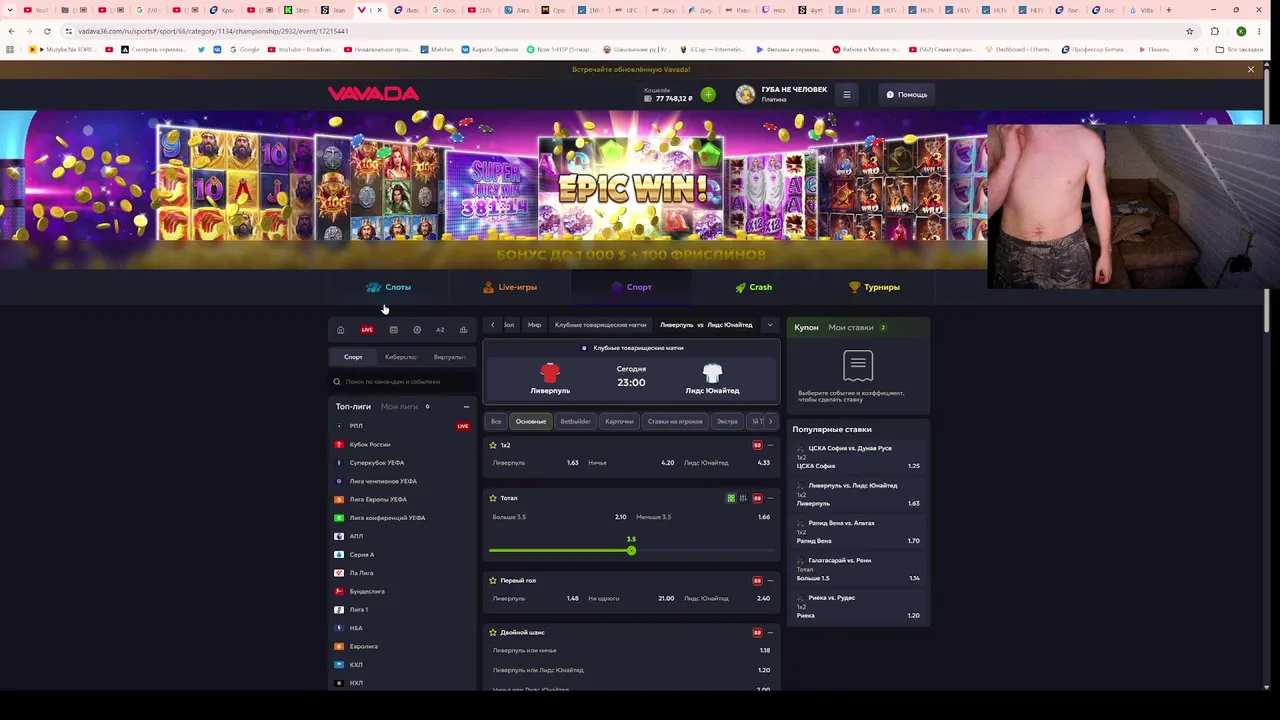Go to the Турниры section
This screenshot has height=720, width=1280.
click(x=874, y=287)
